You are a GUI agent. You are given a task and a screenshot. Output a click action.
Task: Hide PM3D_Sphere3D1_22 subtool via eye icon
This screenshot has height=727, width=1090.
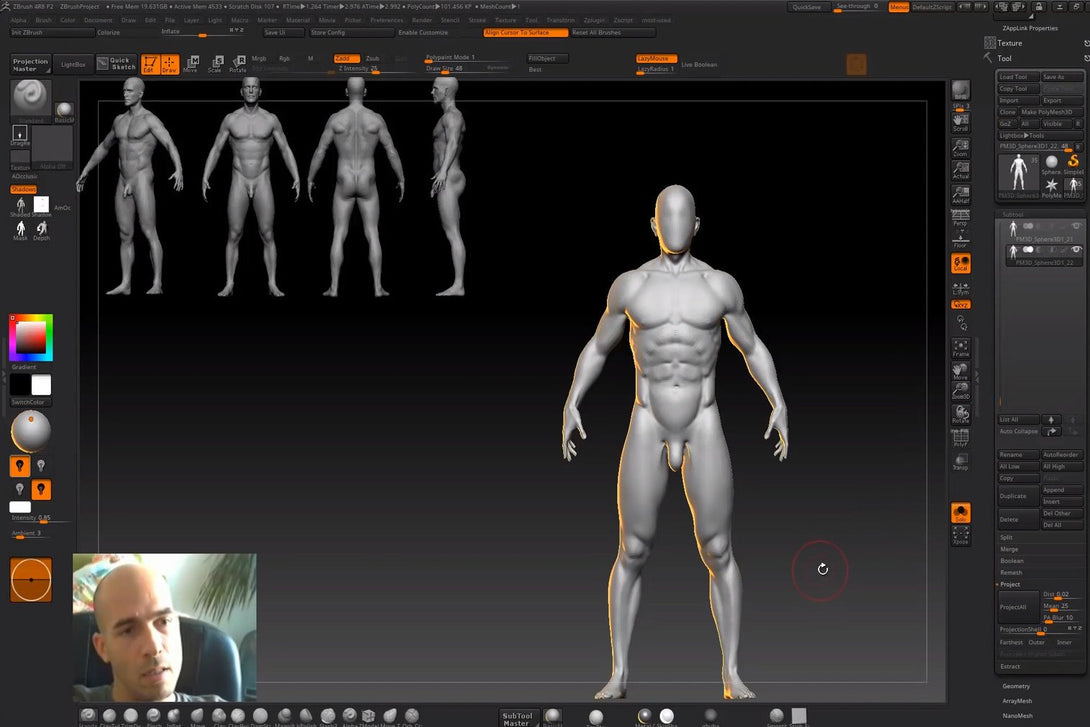pyautogui.click(x=1077, y=250)
